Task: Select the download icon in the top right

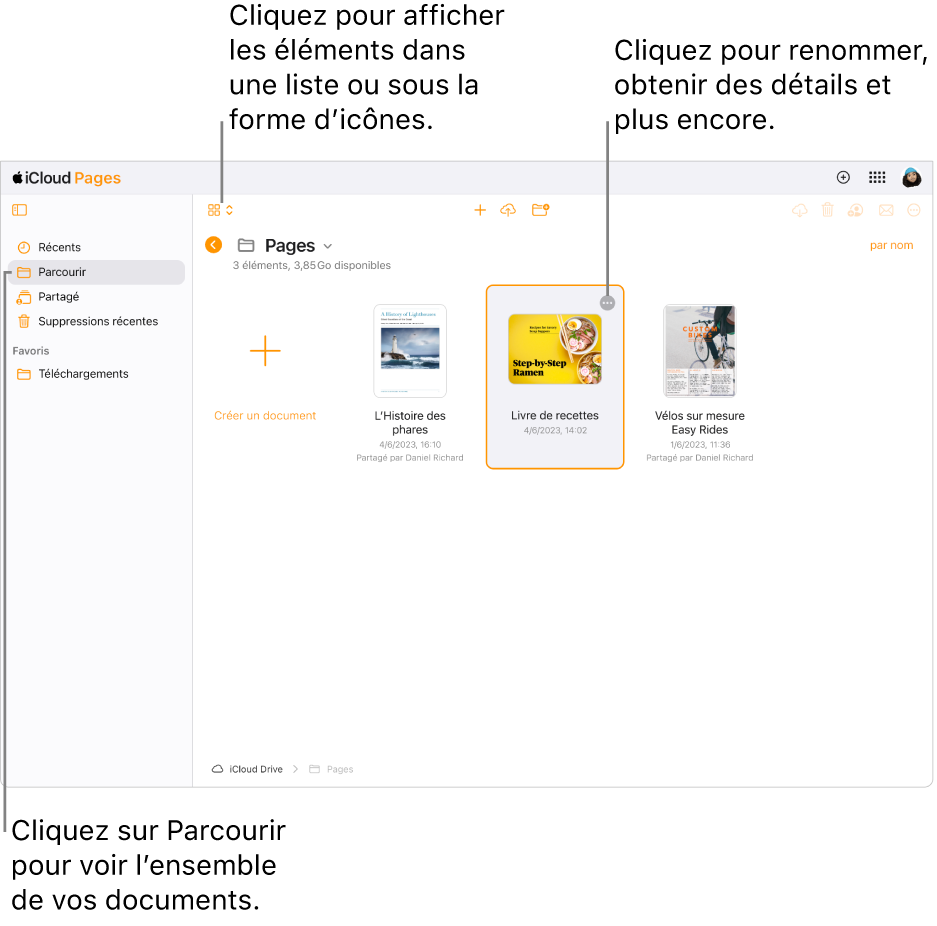Action: pyautogui.click(x=798, y=210)
